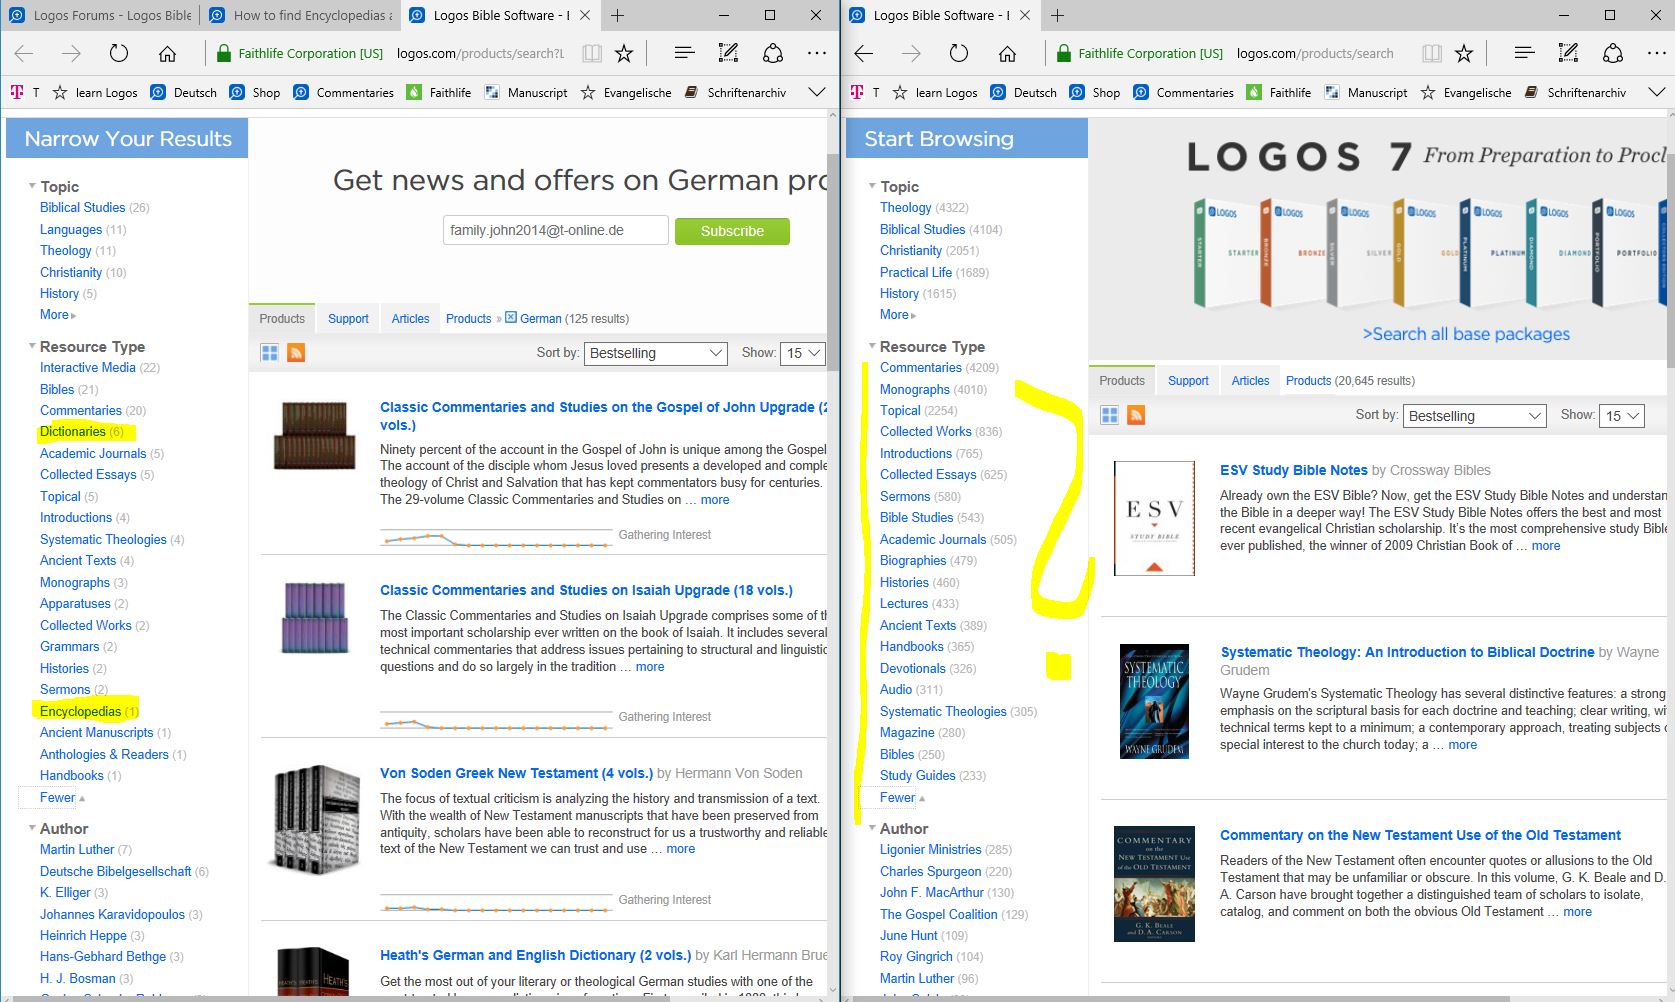Close the active Logos Bible Software tab in left window
1675x1002 pixels.
coord(585,15)
